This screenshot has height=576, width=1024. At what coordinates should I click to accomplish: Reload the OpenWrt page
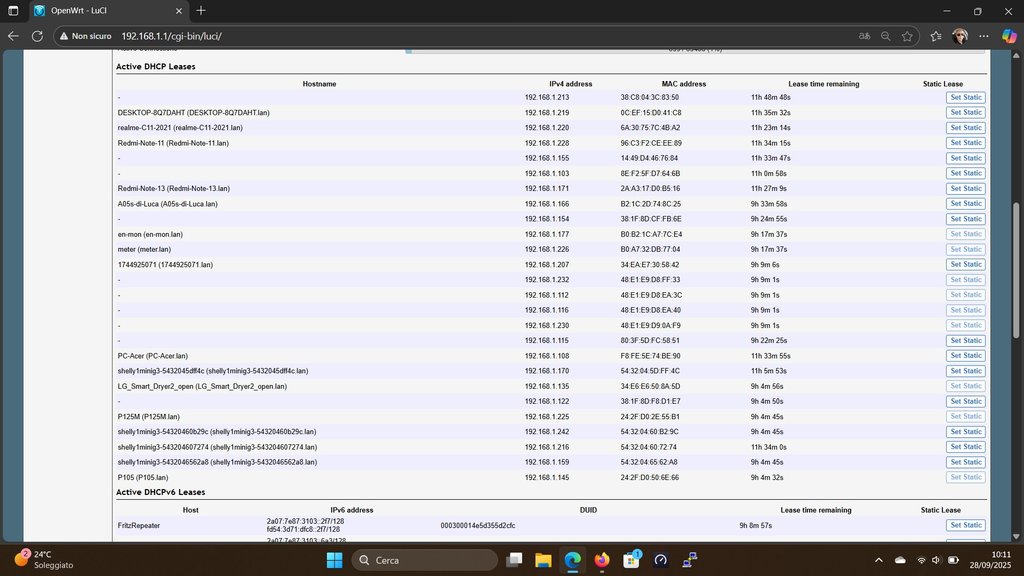coord(37,35)
